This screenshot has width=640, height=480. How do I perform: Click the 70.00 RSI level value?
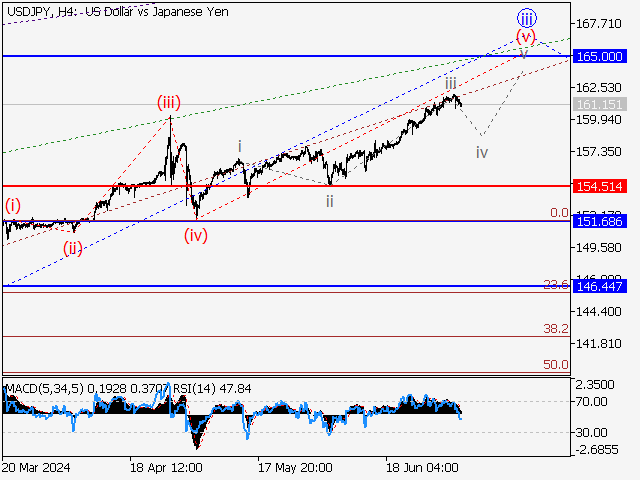tap(591, 402)
